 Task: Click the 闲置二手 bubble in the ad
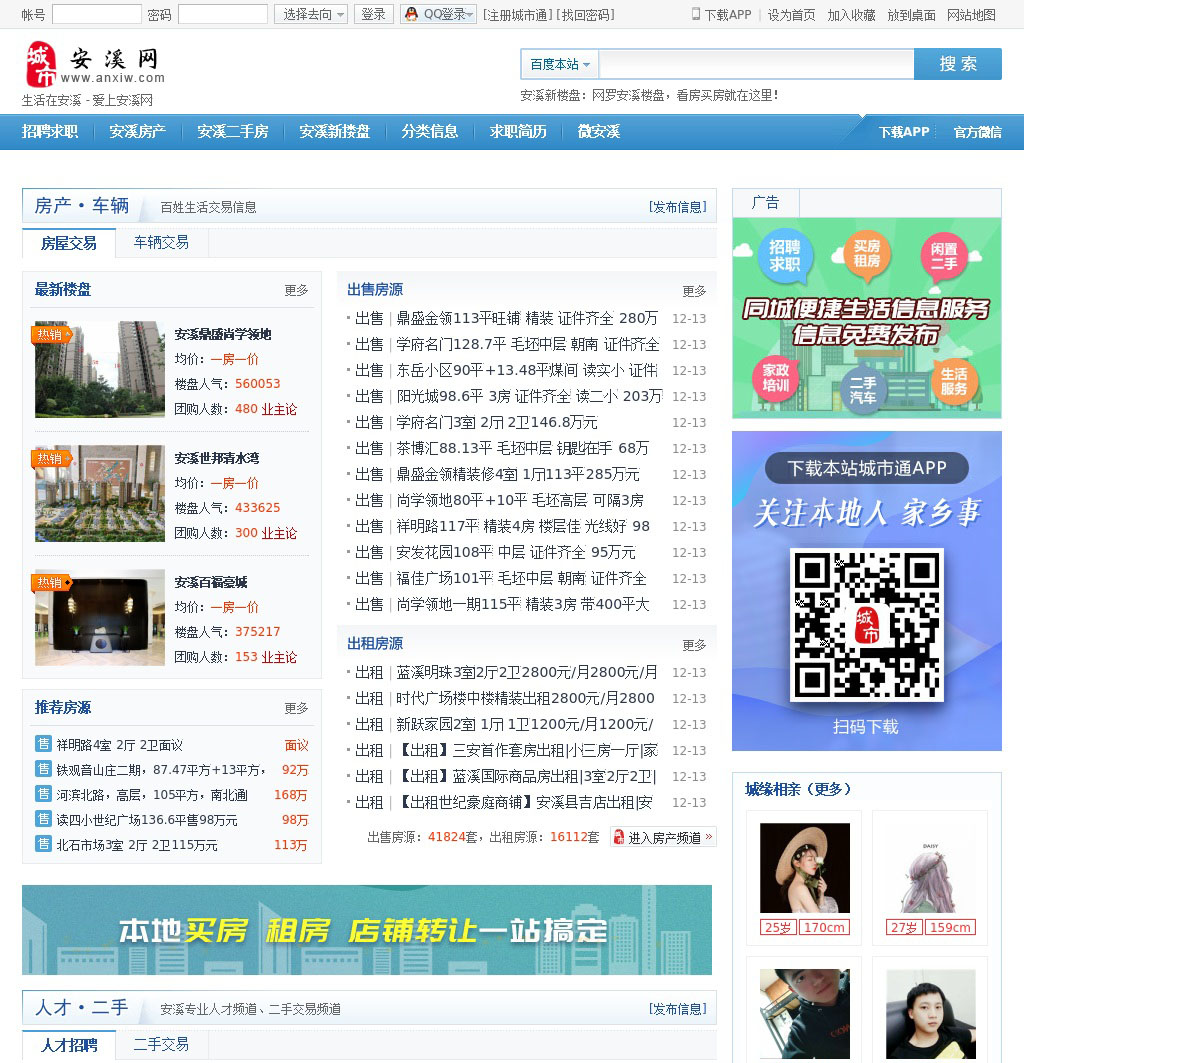click(943, 256)
